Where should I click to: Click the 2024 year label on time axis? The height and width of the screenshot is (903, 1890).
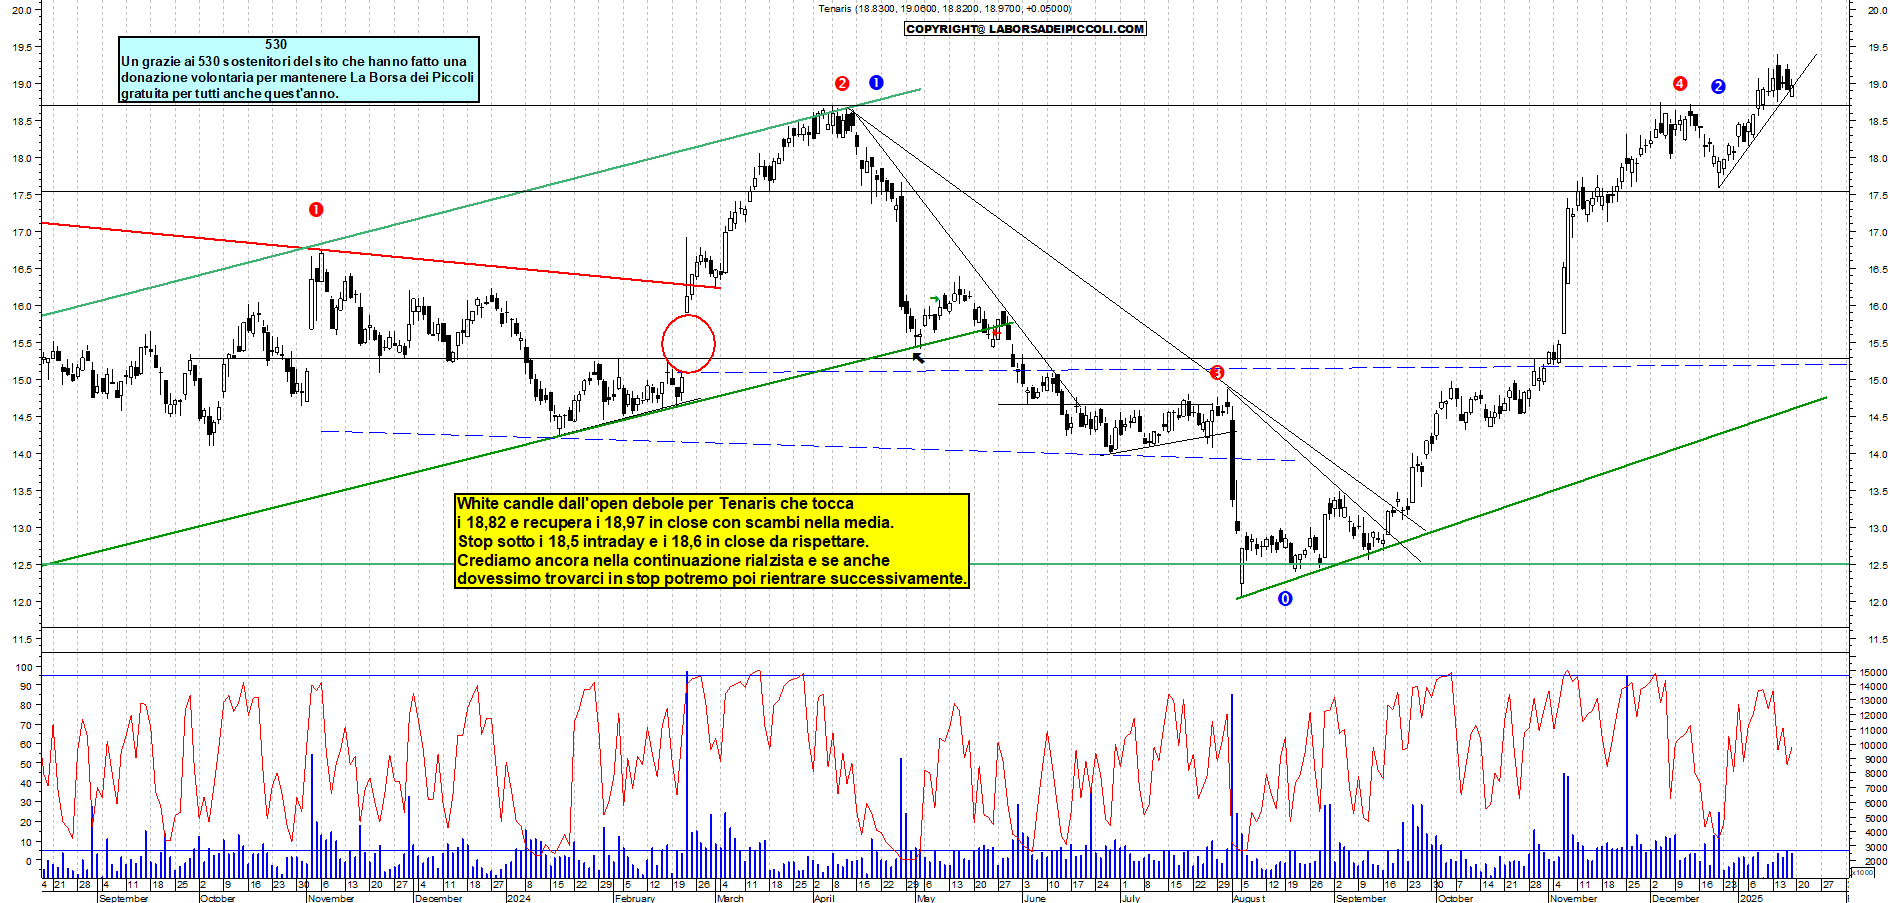pos(518,898)
